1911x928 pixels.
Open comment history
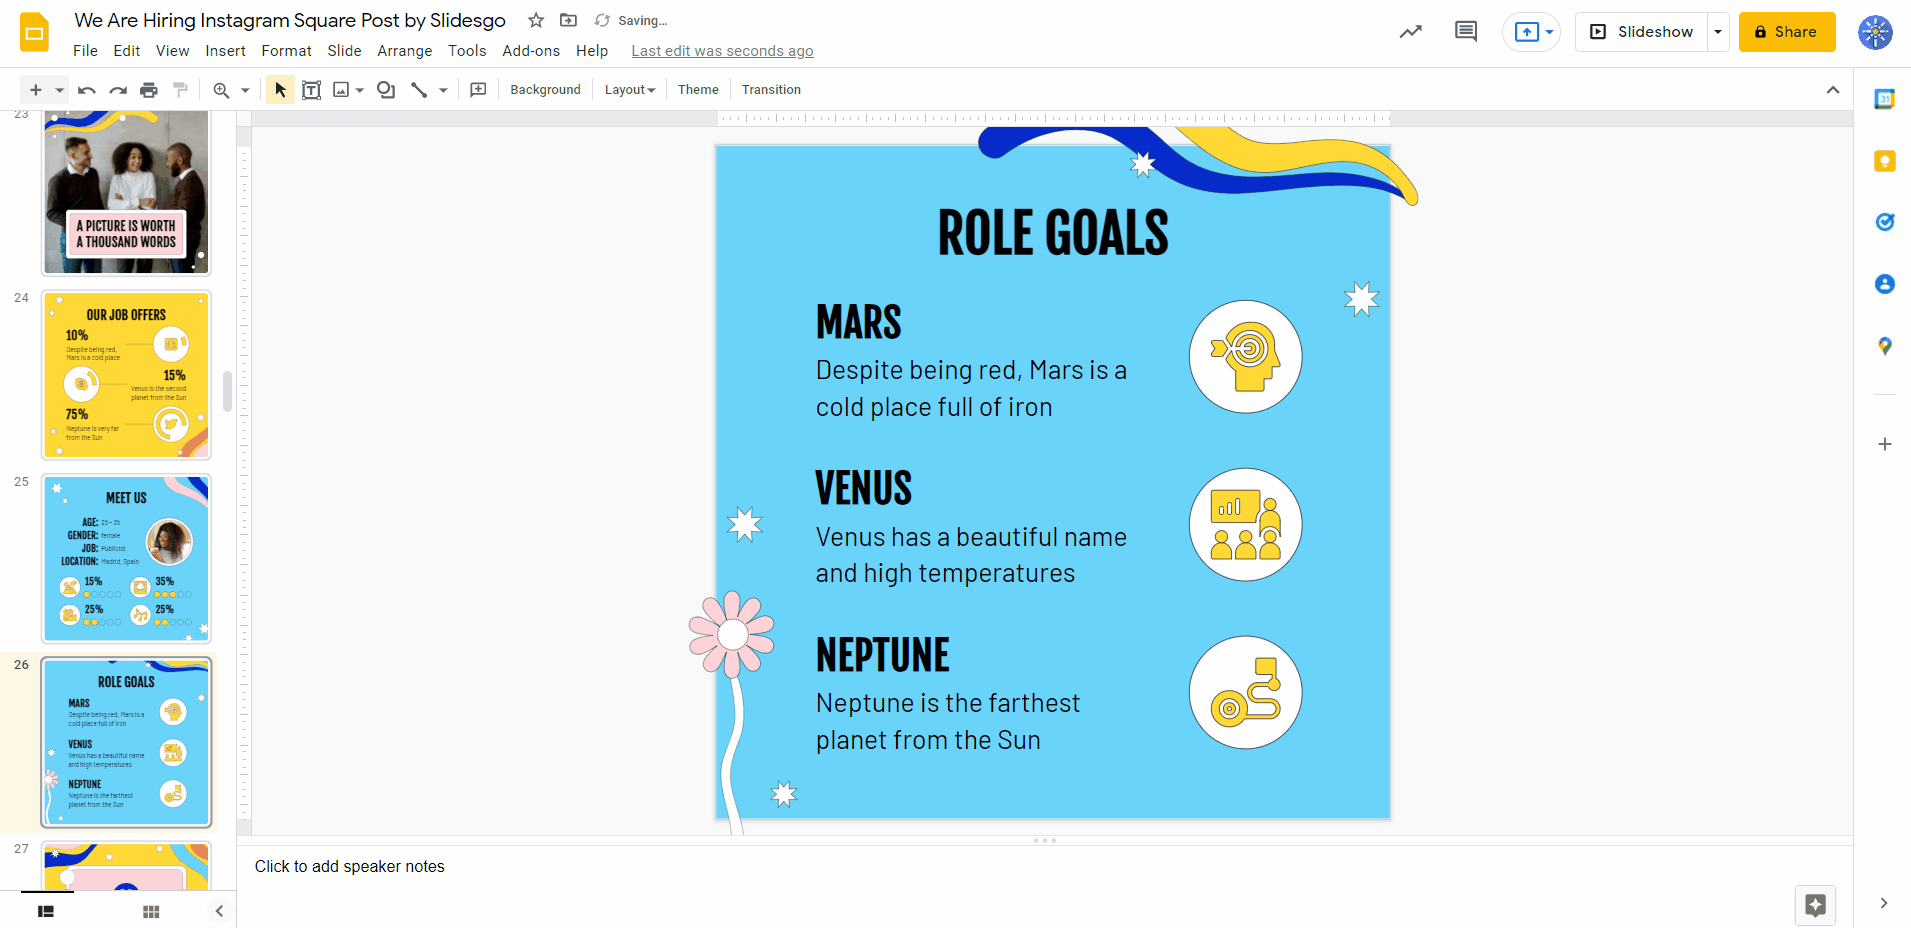[x=1466, y=32]
